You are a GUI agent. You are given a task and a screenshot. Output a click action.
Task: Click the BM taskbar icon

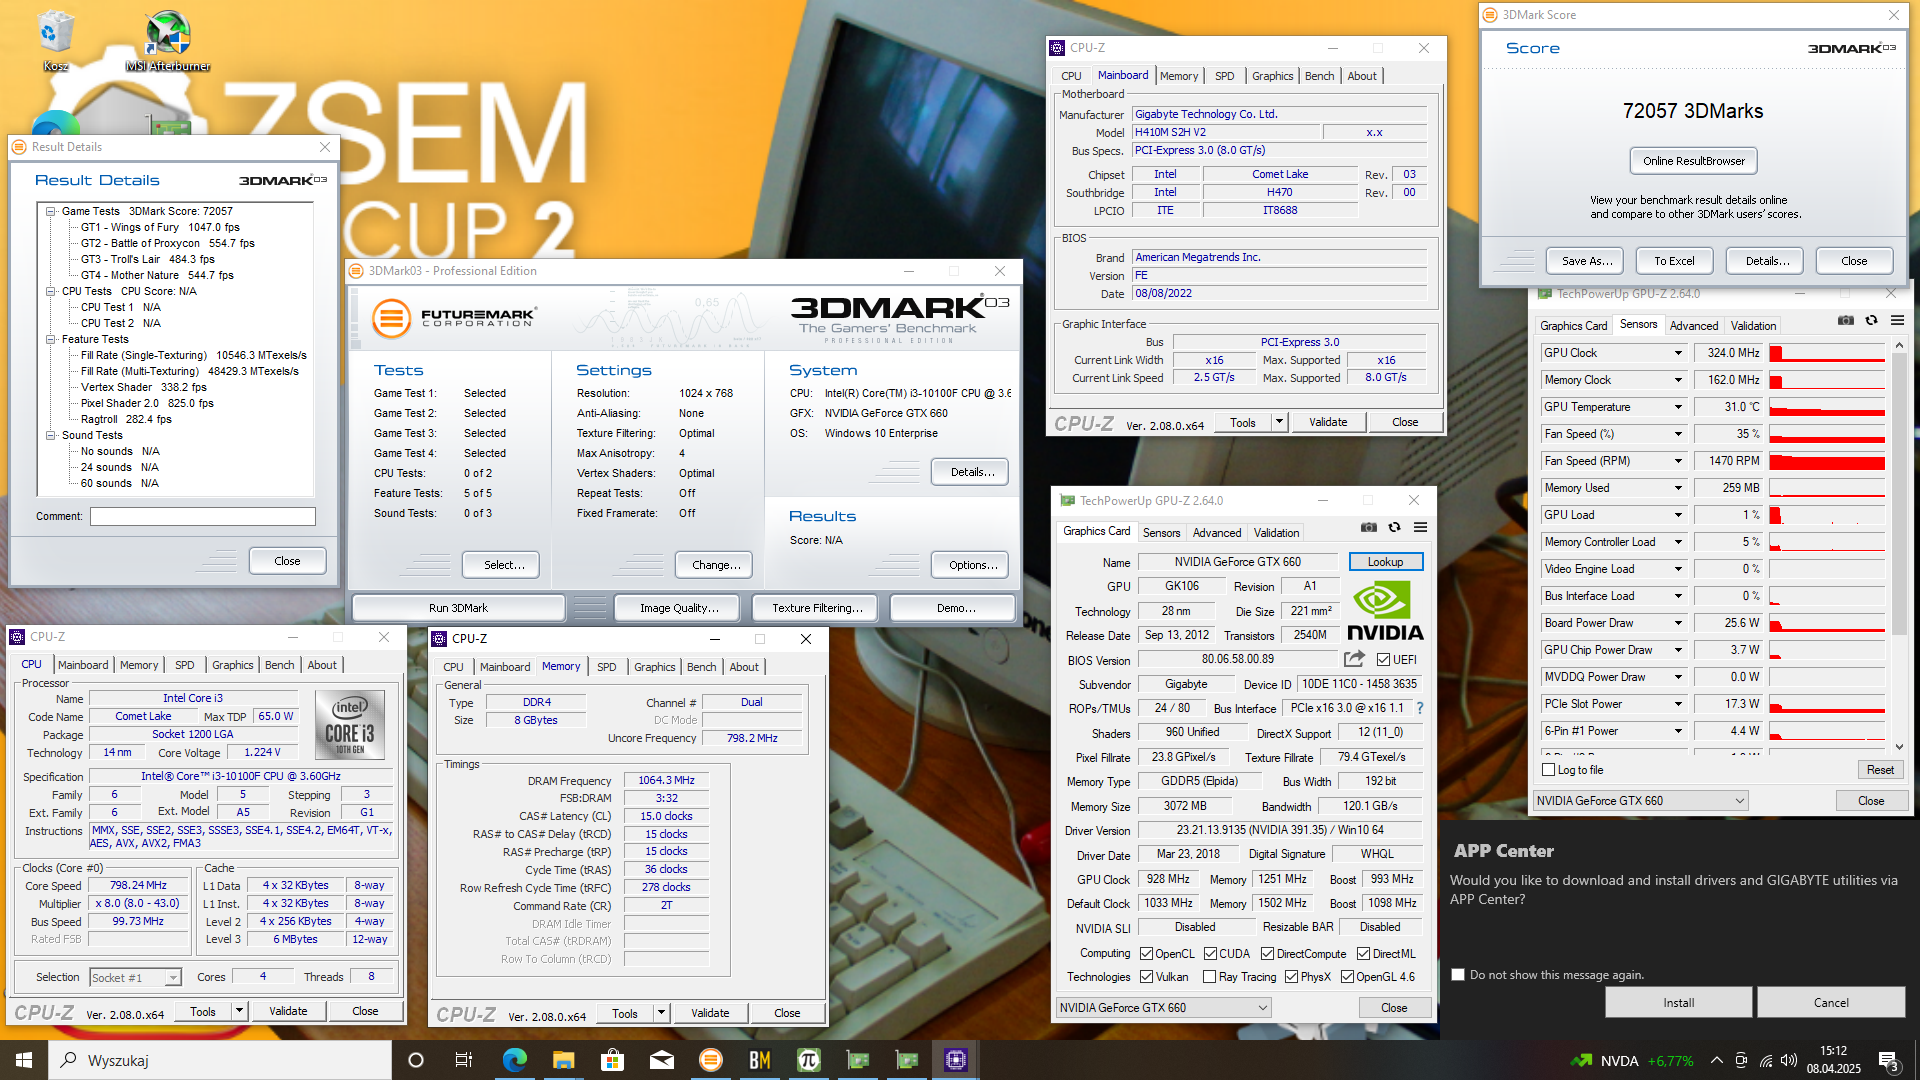760,1060
